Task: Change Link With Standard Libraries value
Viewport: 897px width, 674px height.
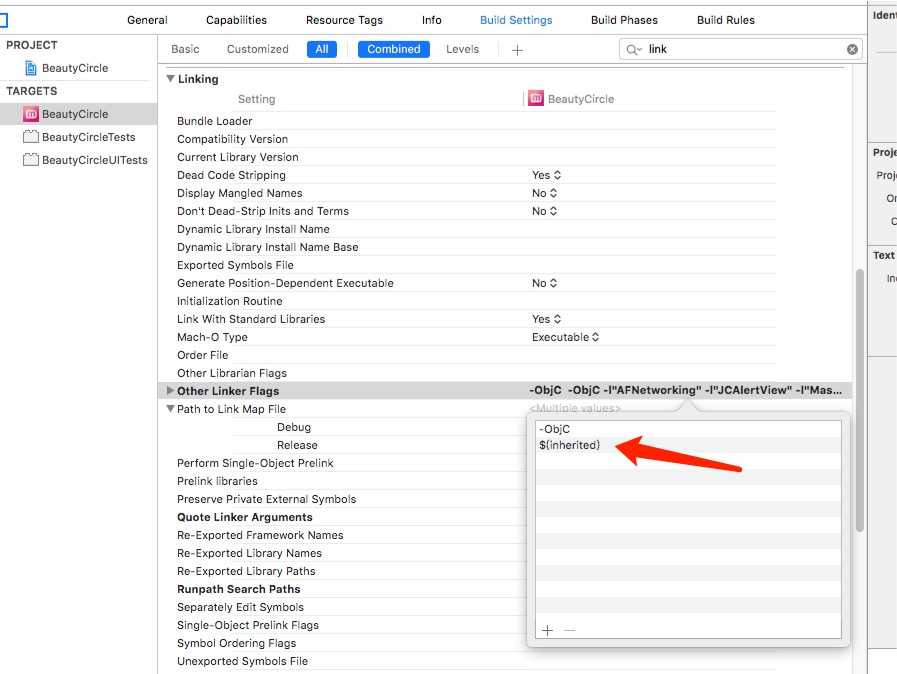Action: pyautogui.click(x=546, y=319)
